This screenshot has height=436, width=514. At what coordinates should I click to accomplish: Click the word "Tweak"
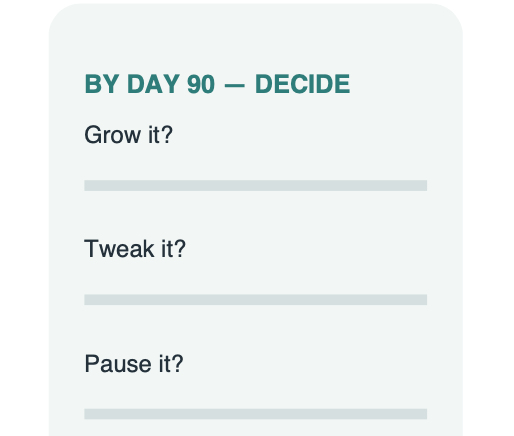119,249
